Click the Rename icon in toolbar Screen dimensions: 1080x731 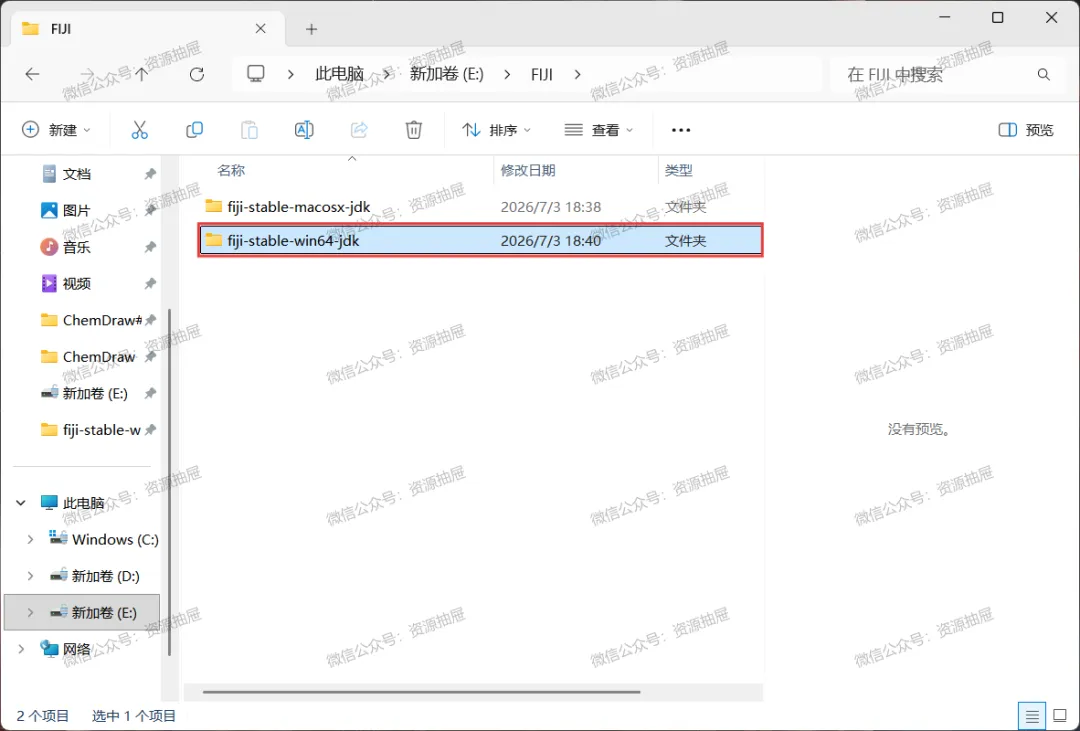coord(304,130)
